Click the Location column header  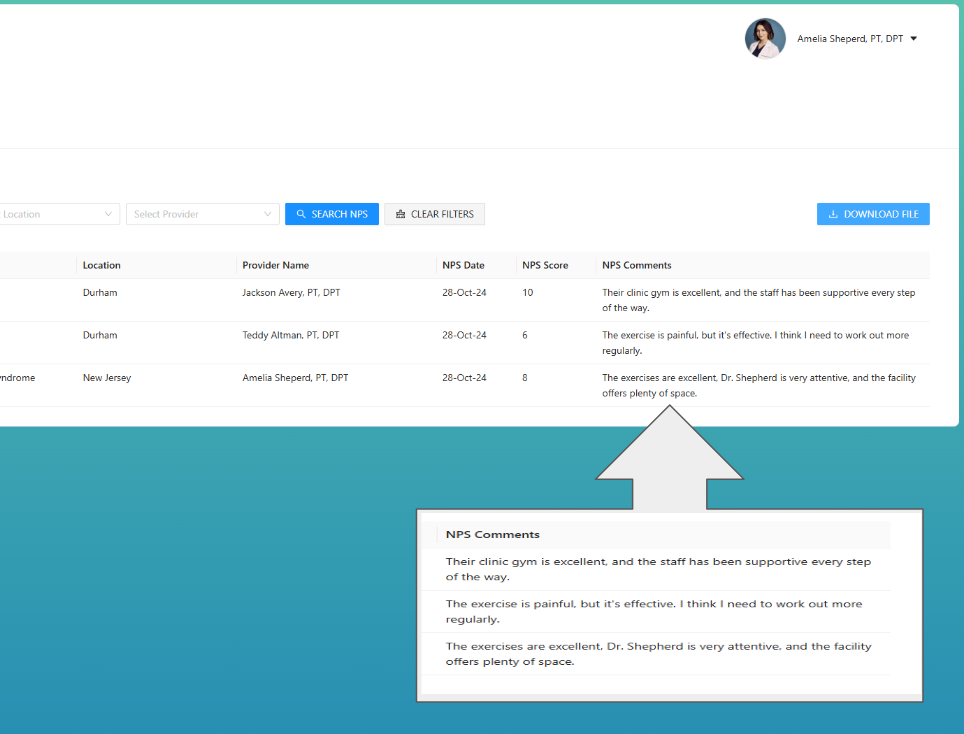[102, 265]
